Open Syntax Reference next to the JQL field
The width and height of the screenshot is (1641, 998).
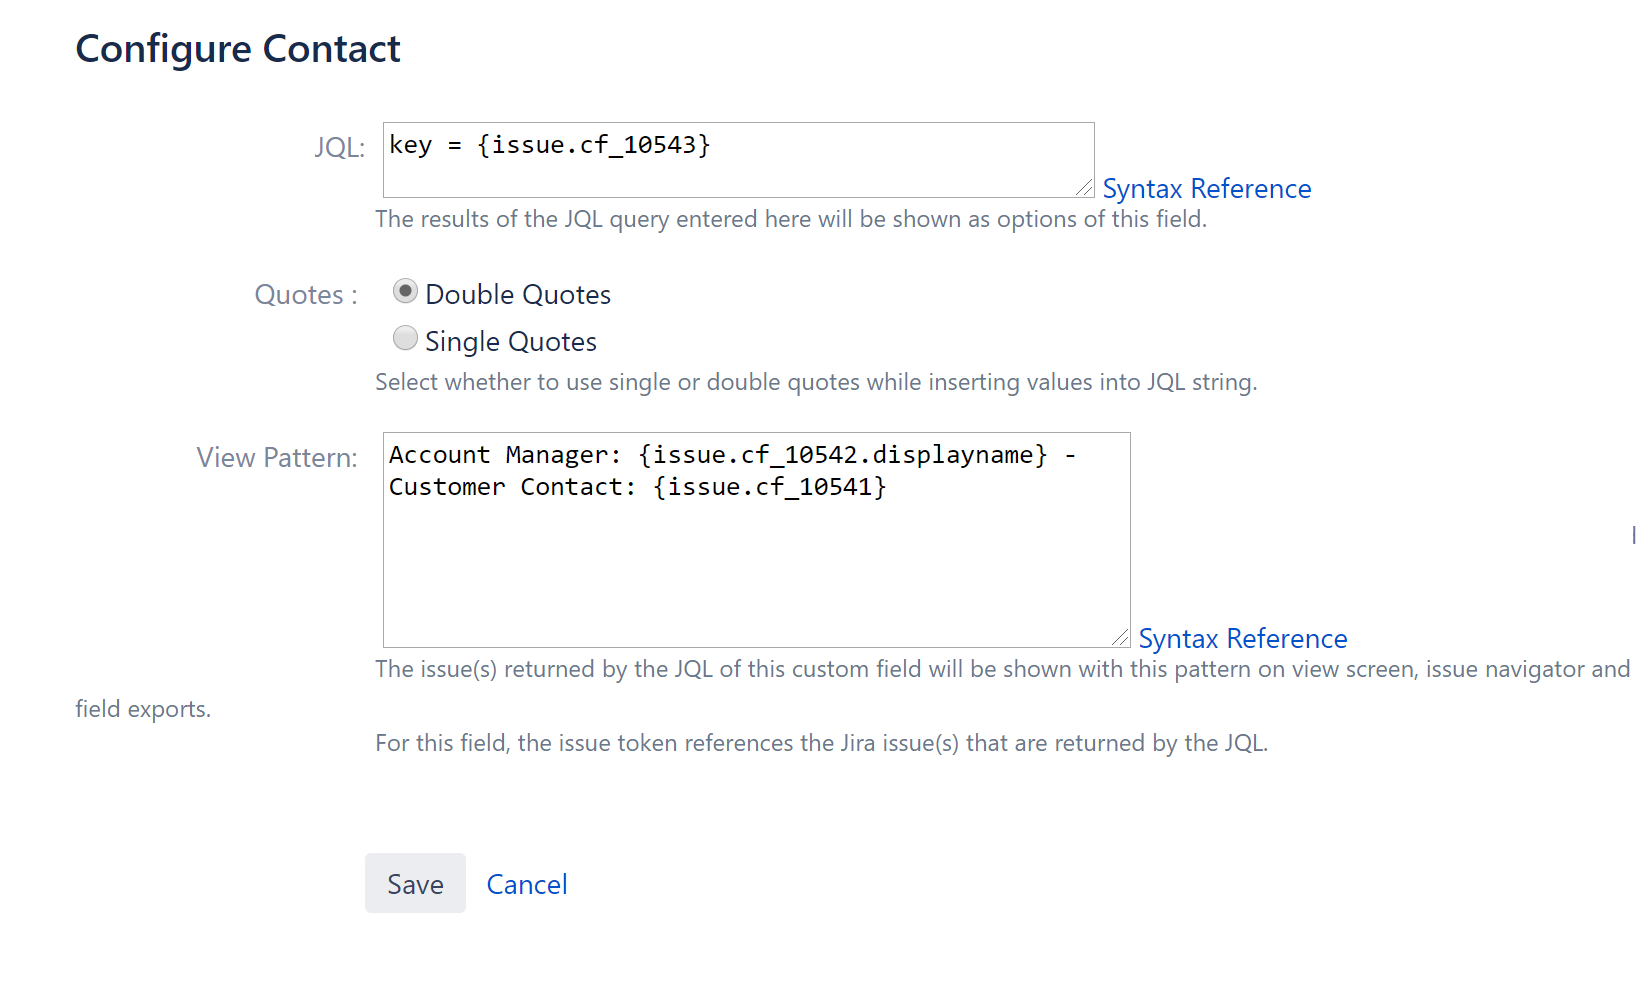1206,188
